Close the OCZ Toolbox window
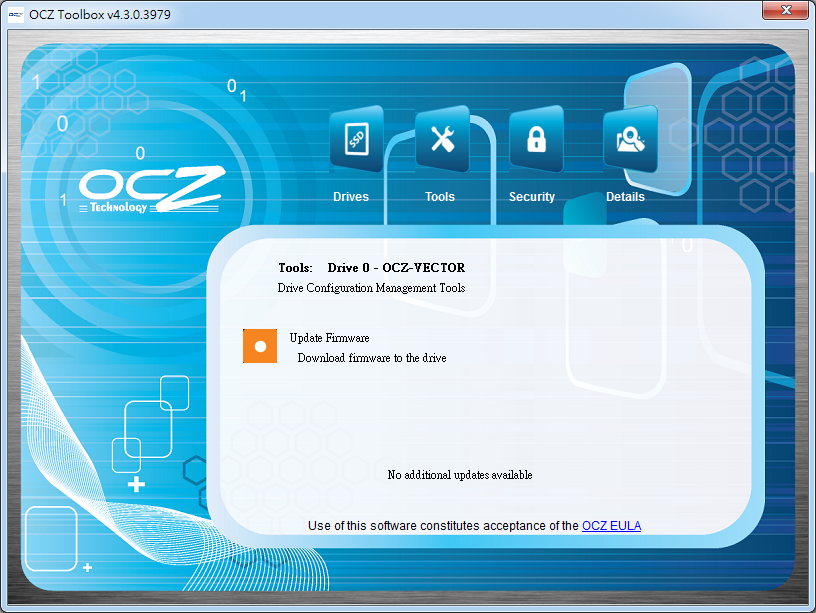This screenshot has height=613, width=816. 786,10
